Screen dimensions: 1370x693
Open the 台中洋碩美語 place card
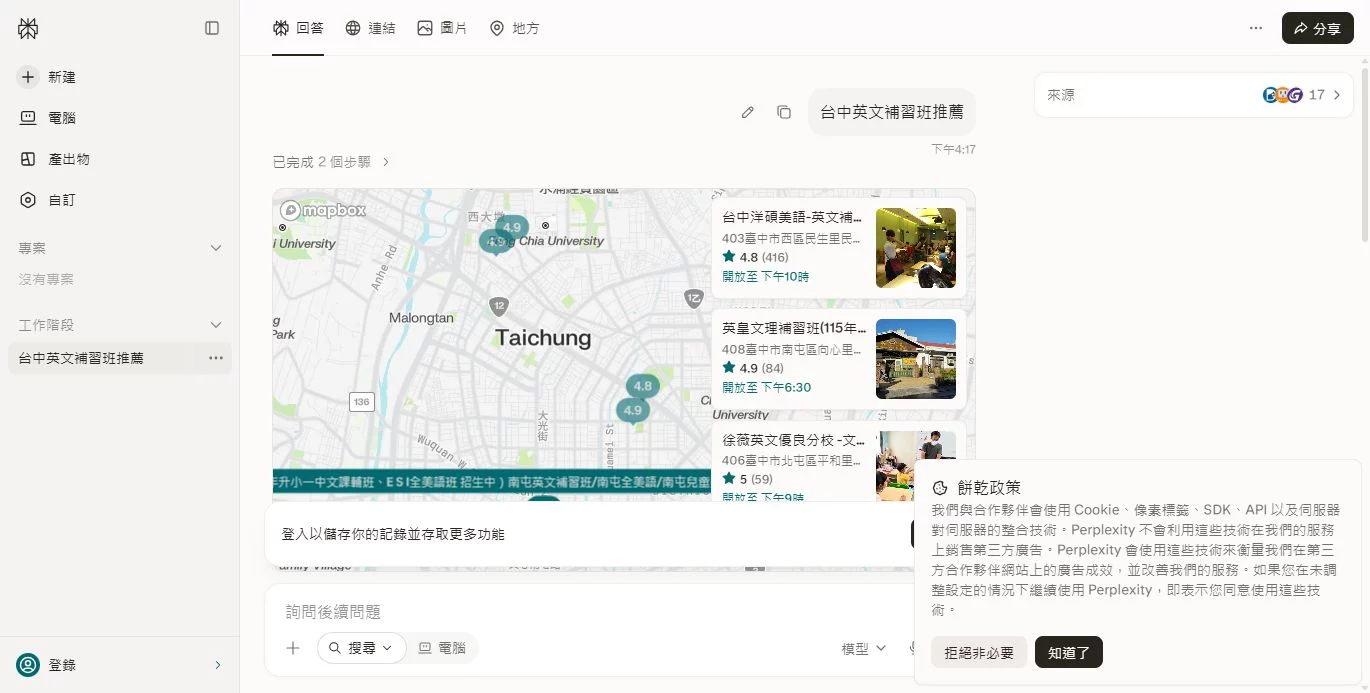coord(838,248)
